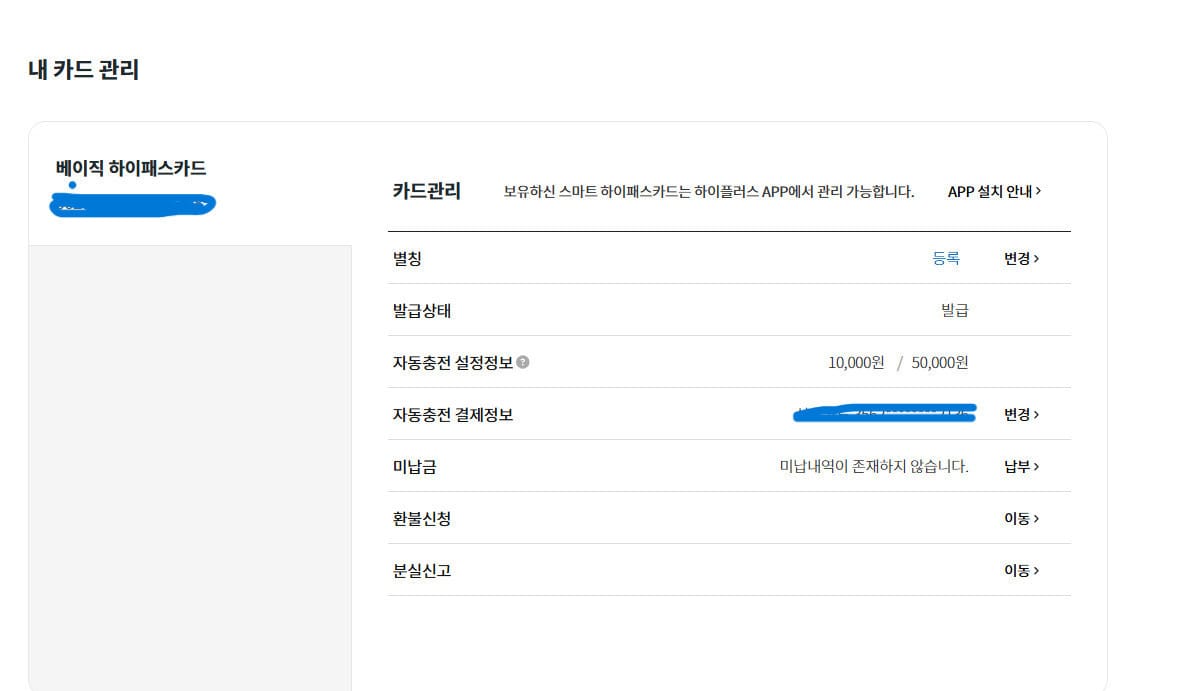Click the 미납내역이 존재하지 않습니다 message
Image resolution: width=1181 pixels, height=691 pixels.
[873, 466]
